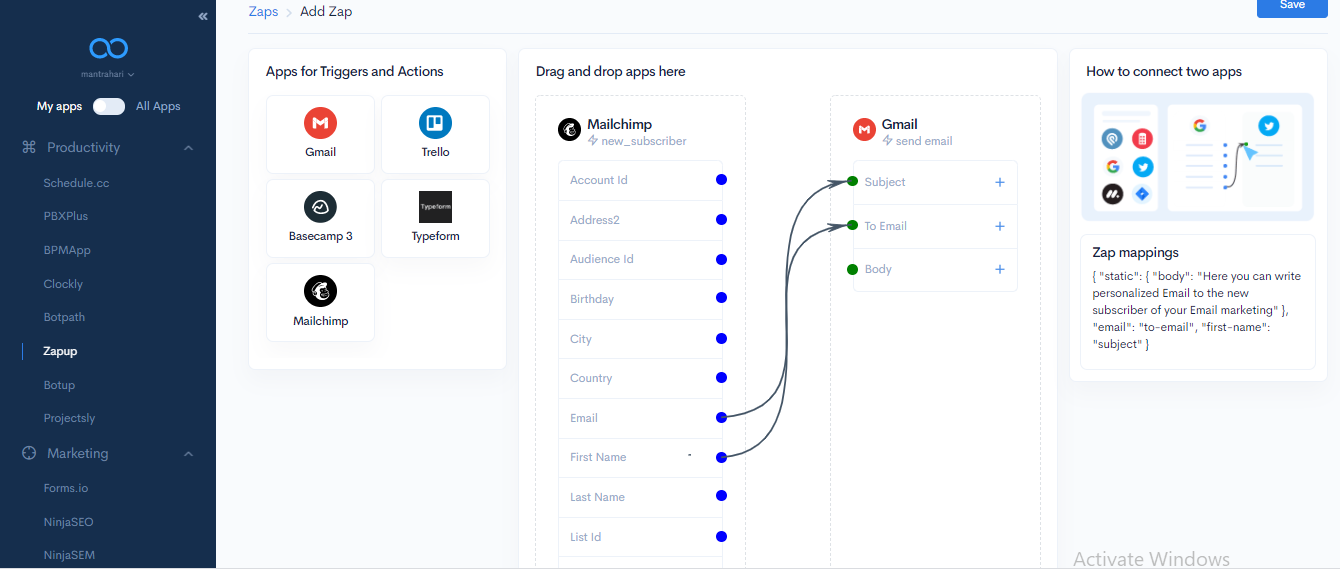
Task: Click the Body field in Gmail card
Action: [935, 269]
